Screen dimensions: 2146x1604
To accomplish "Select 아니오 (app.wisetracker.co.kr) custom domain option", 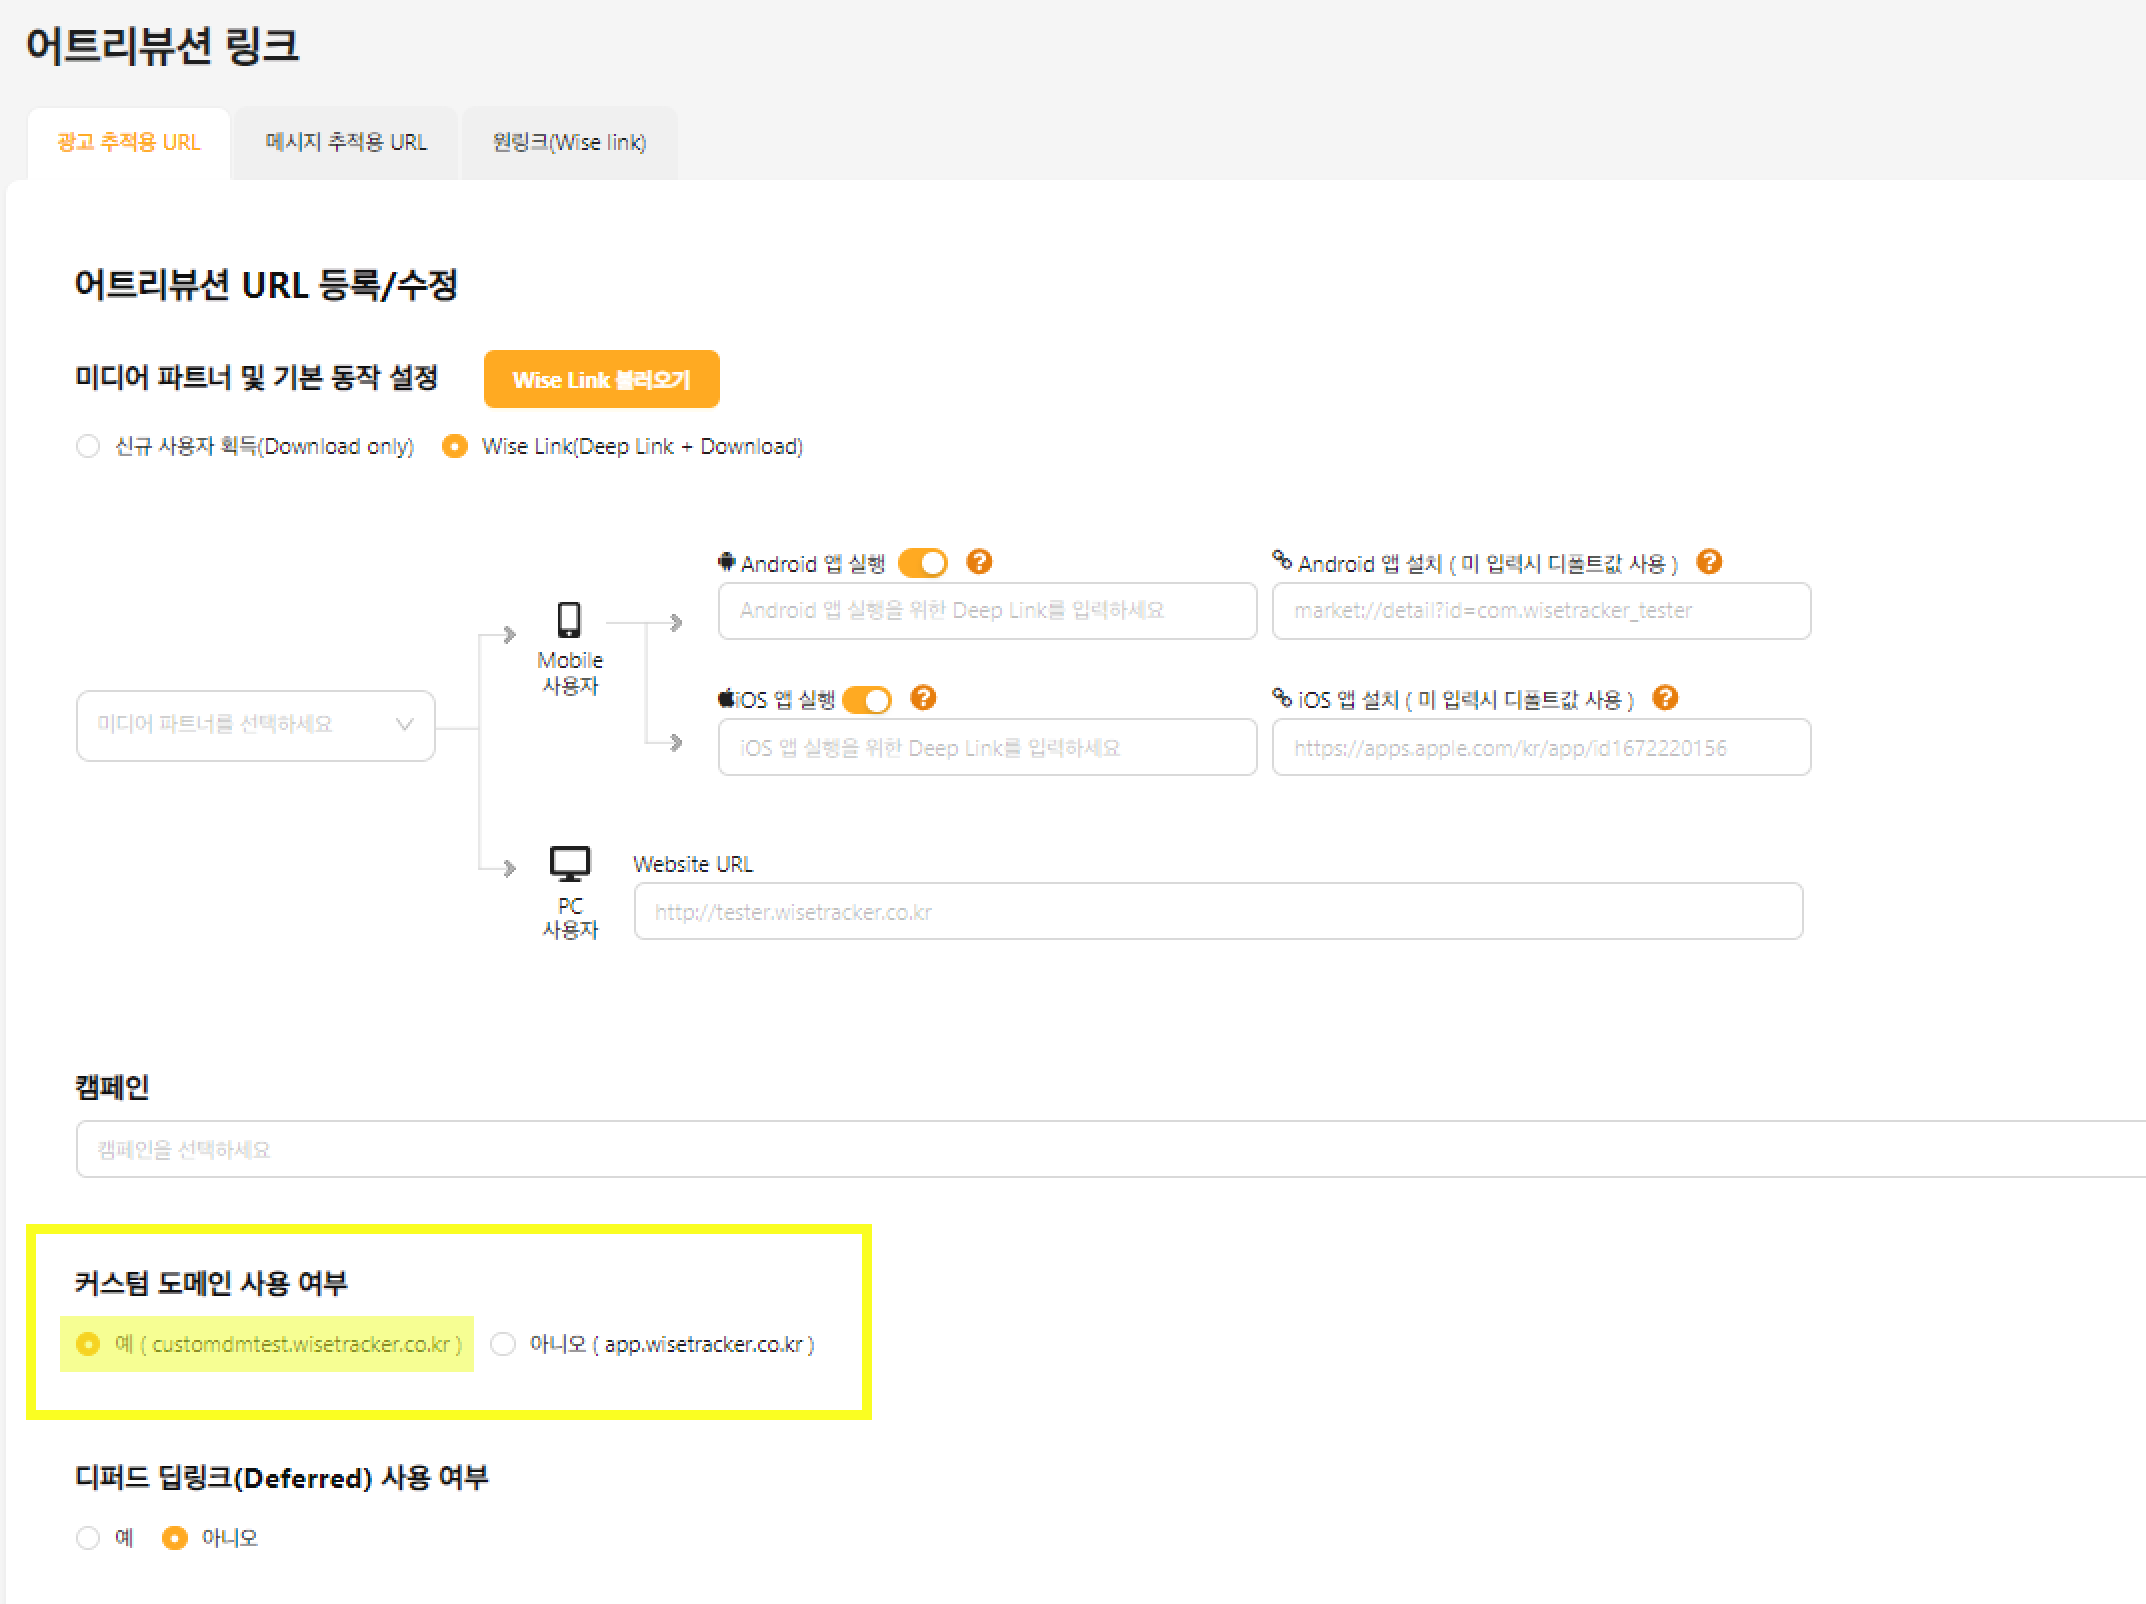I will point(503,1344).
